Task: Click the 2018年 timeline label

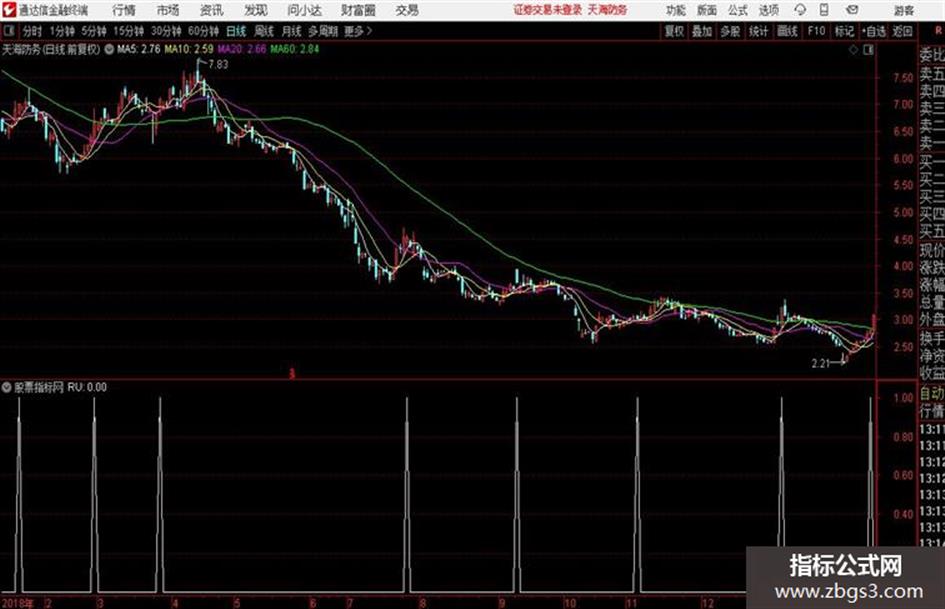Action: pyautogui.click(x=17, y=603)
